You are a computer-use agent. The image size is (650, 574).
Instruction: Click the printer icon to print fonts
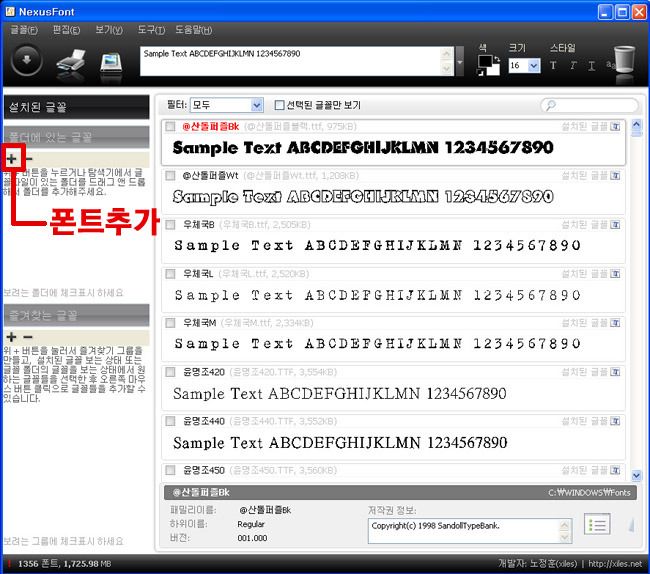point(71,62)
